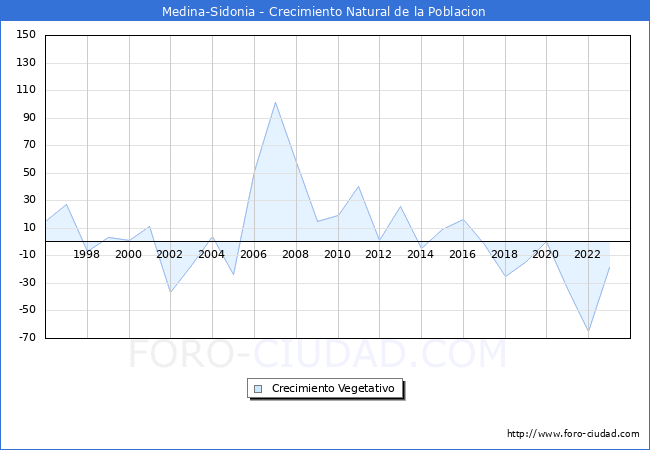The width and height of the screenshot is (650, 450).
Task: Select the 1998 x-axis label
Action: tap(87, 254)
